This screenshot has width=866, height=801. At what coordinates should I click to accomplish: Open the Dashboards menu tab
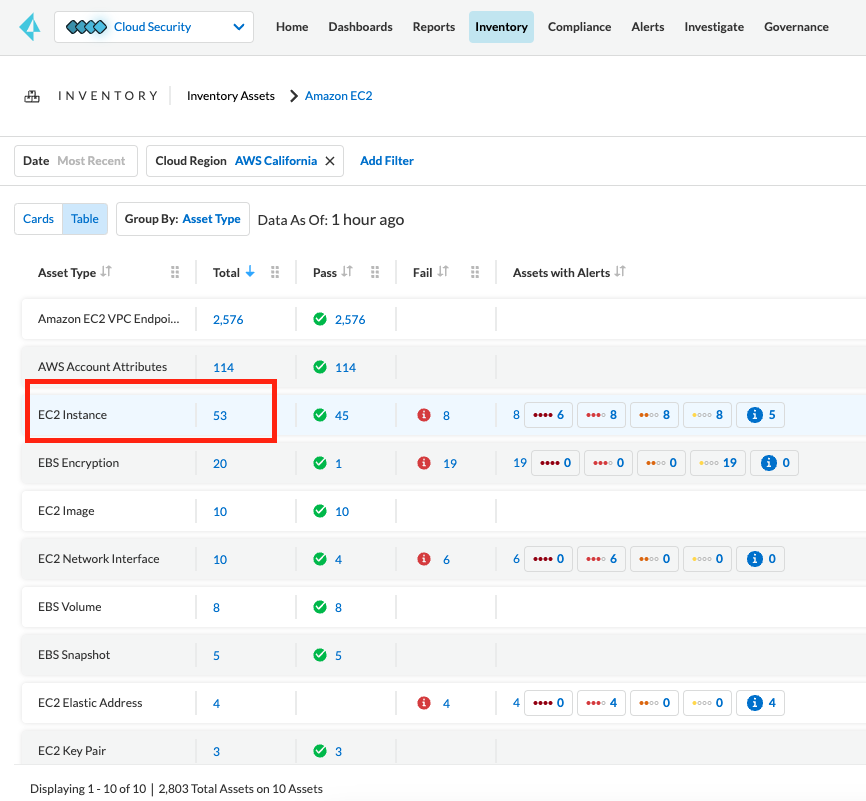coord(360,27)
